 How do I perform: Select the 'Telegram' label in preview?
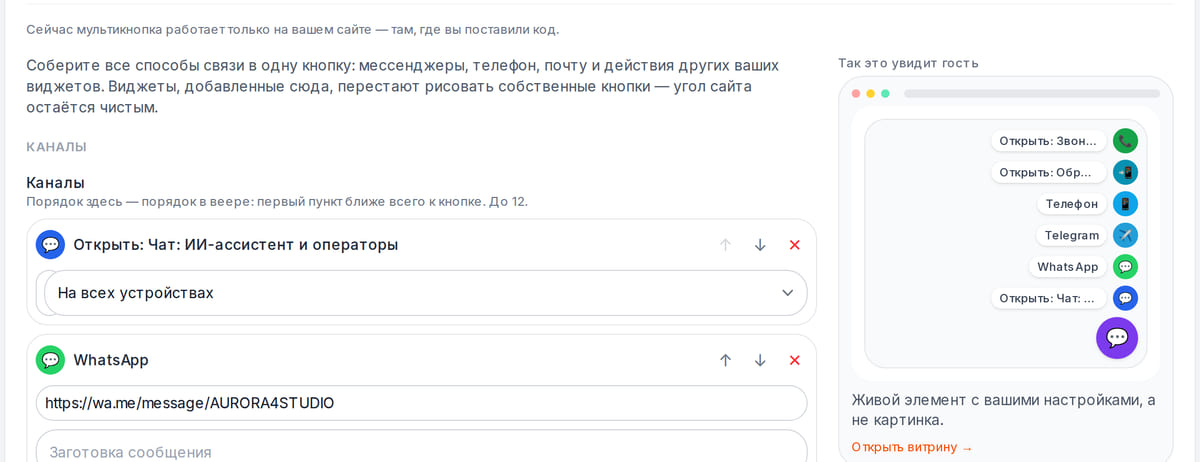coord(1072,236)
